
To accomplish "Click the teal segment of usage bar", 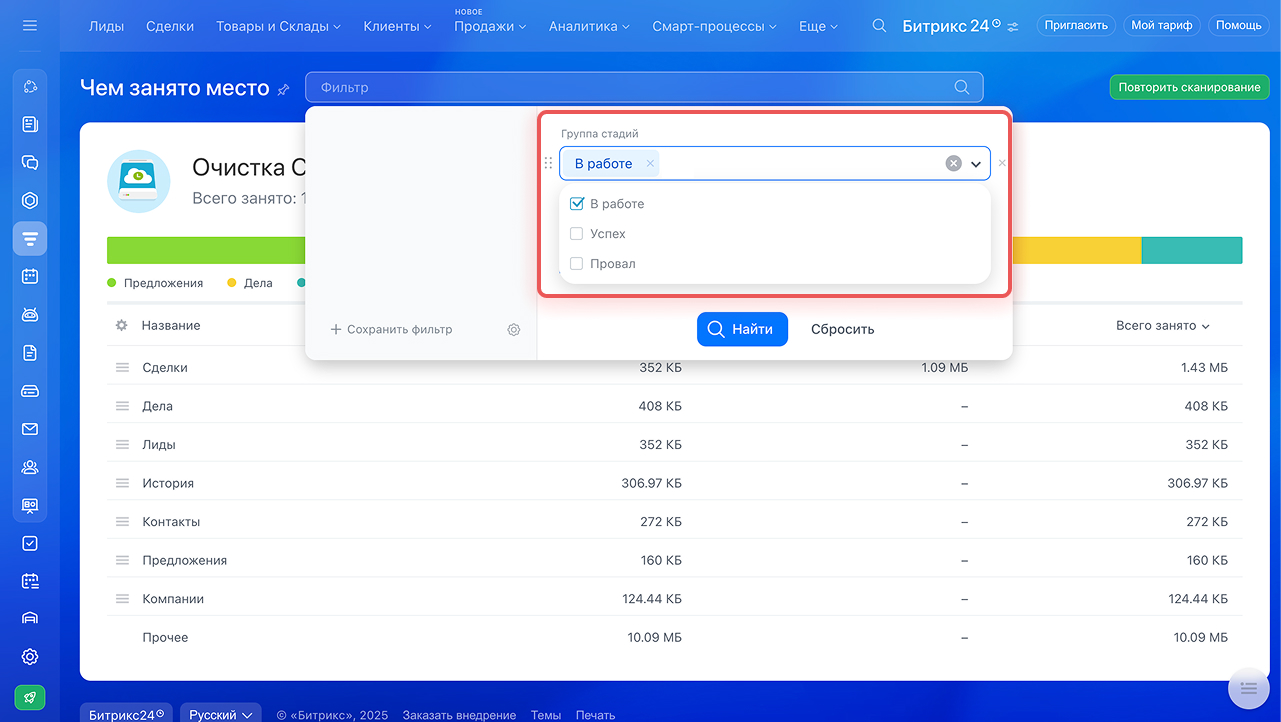I will pyautogui.click(x=1192, y=250).
